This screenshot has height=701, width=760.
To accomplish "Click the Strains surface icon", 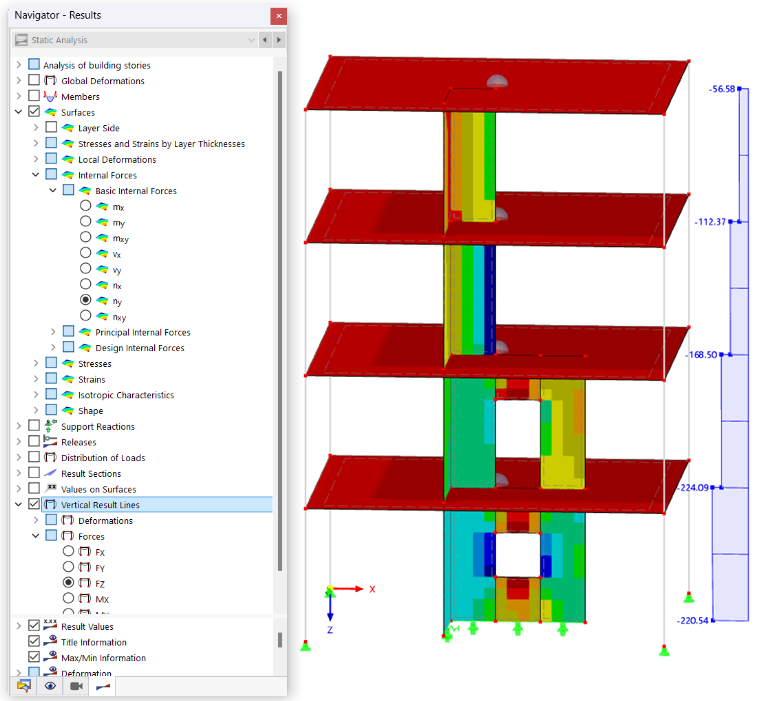I will click(x=67, y=379).
